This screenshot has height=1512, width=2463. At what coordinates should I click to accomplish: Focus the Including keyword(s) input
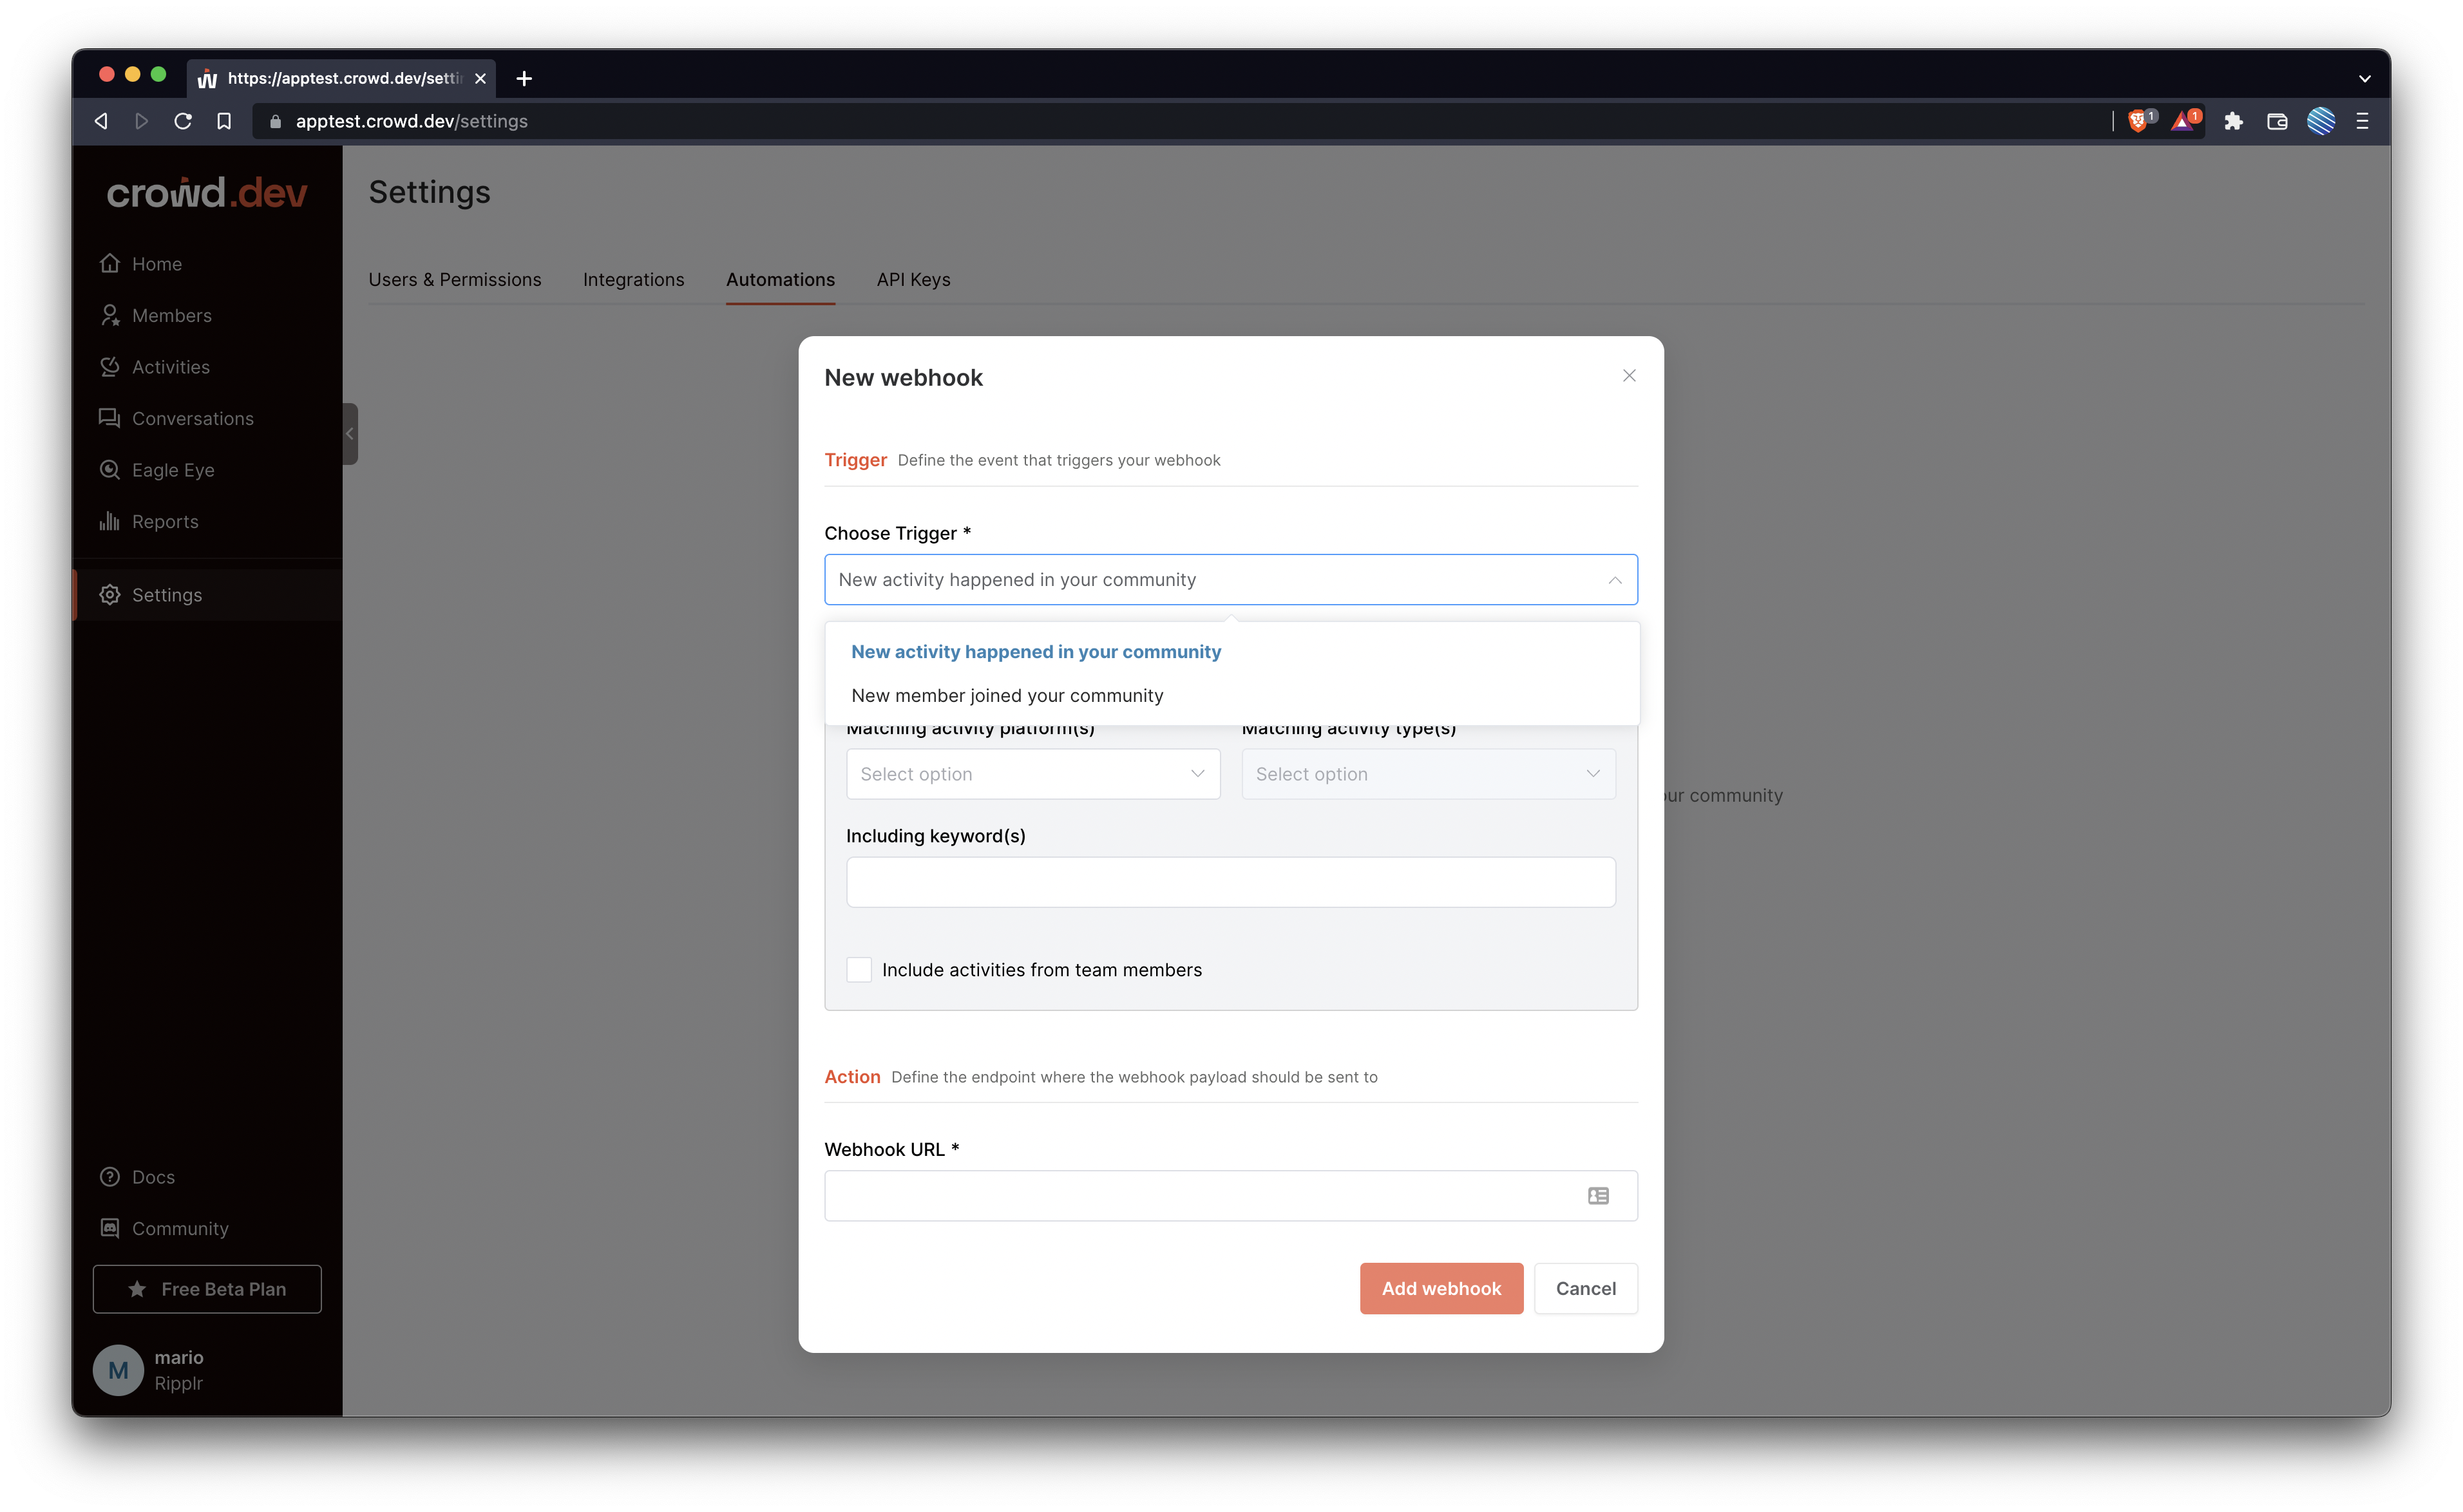tap(1231, 882)
